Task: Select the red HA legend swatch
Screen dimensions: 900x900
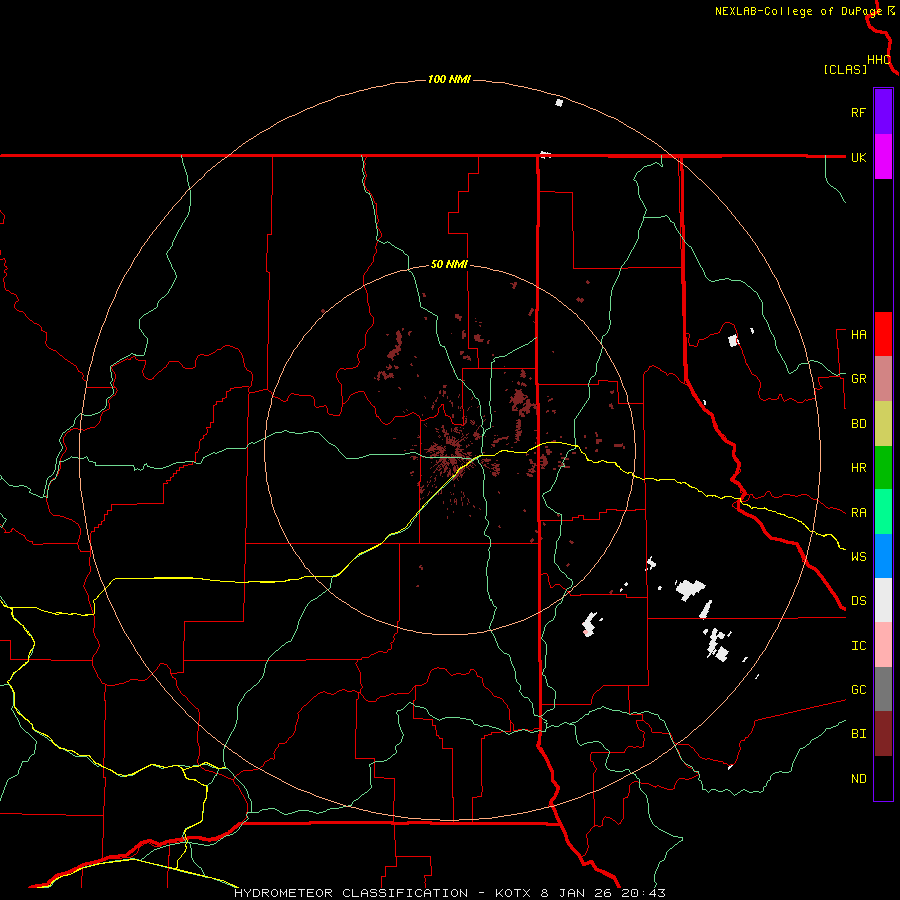Action: [883, 334]
